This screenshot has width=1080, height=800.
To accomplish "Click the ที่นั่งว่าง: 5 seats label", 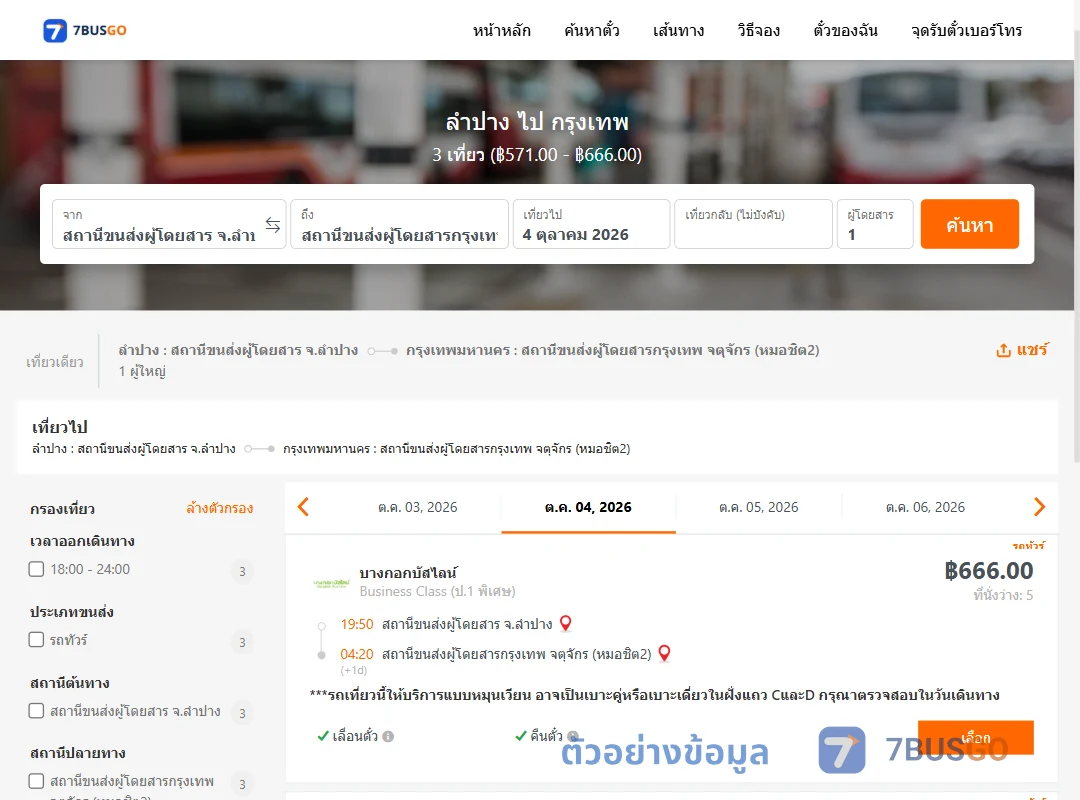I will (1003, 595).
